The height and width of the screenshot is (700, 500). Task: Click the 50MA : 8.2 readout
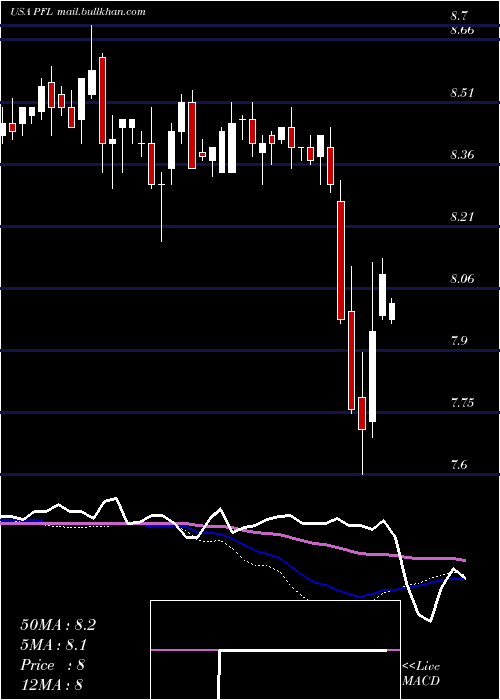pyautogui.click(x=58, y=625)
